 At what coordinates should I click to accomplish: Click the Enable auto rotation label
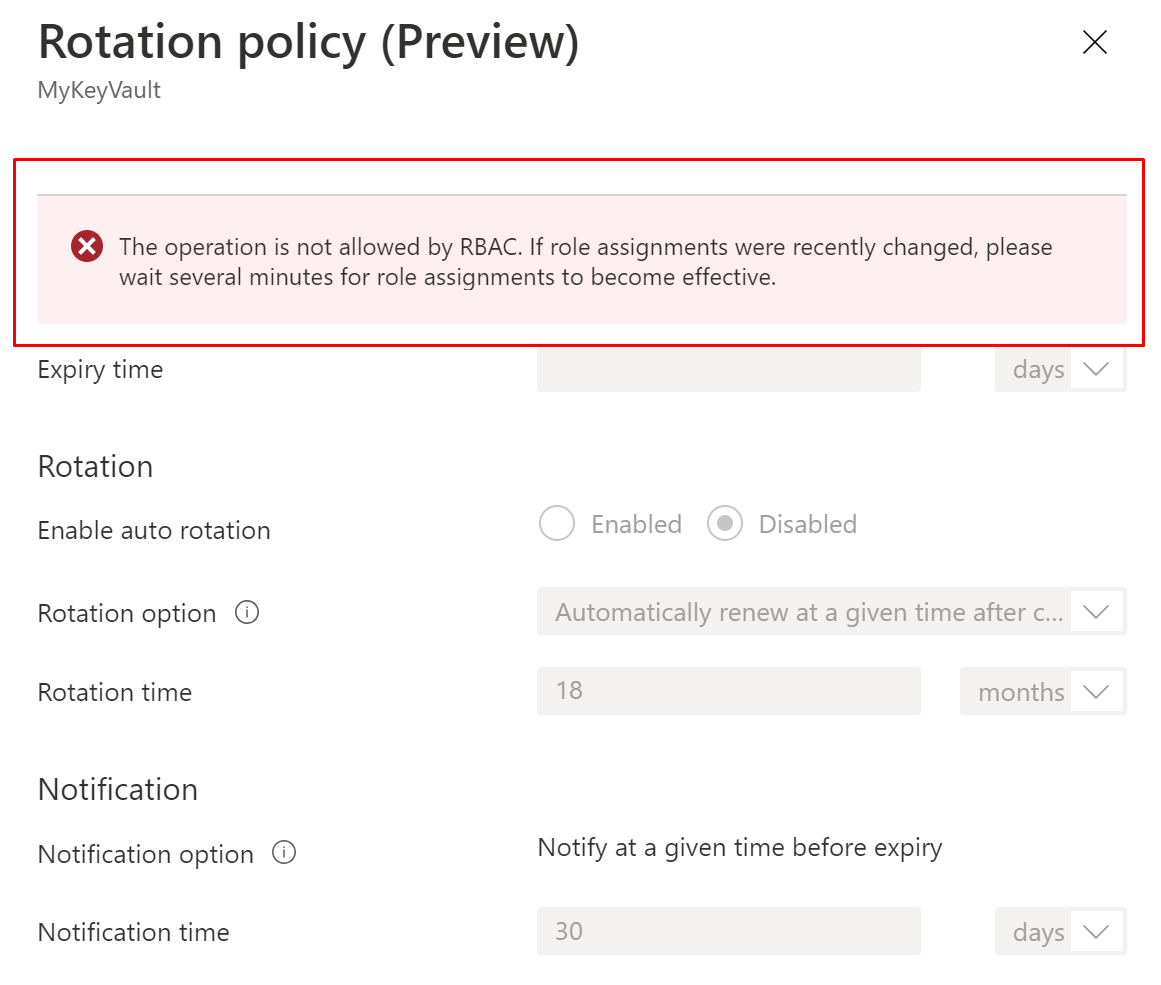(154, 530)
